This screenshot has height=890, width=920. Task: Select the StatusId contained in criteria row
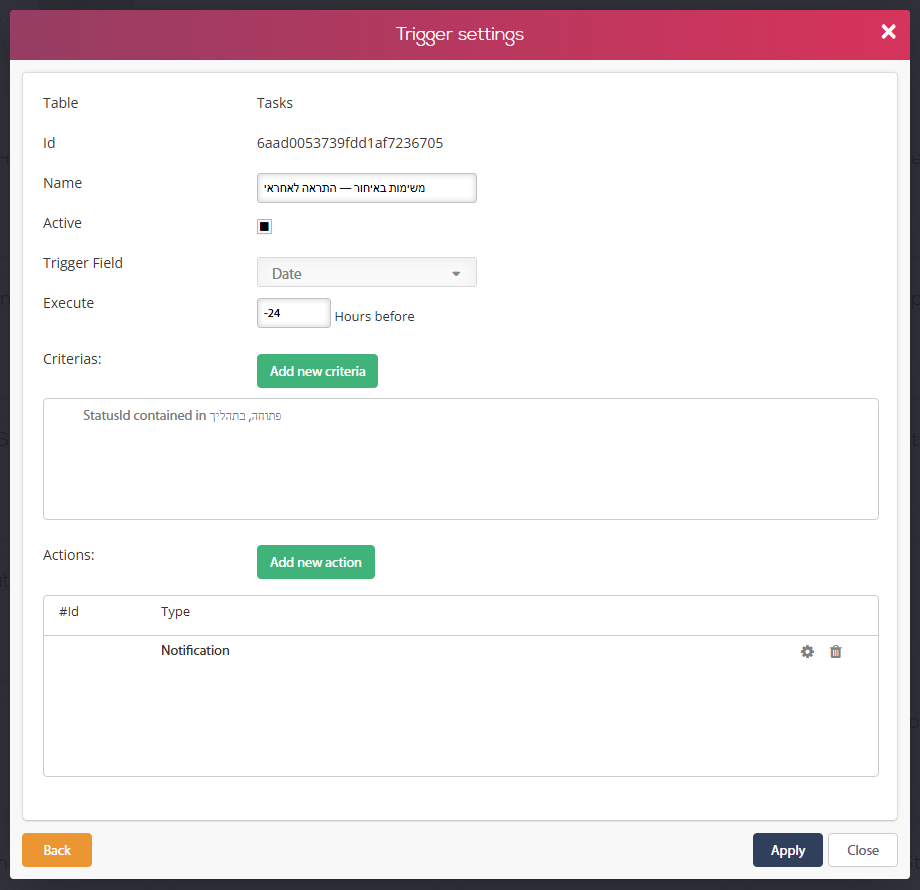pos(182,415)
